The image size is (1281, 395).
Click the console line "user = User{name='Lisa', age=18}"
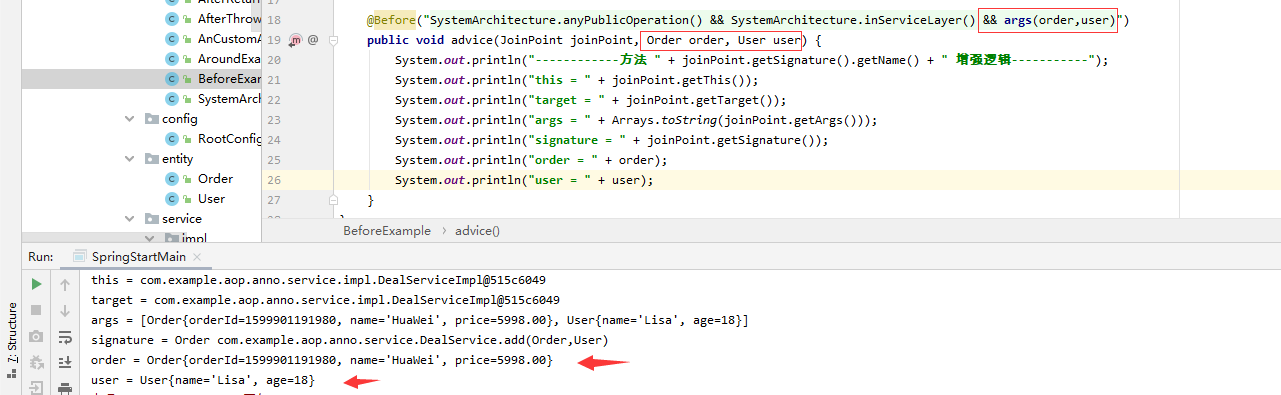pos(203,380)
